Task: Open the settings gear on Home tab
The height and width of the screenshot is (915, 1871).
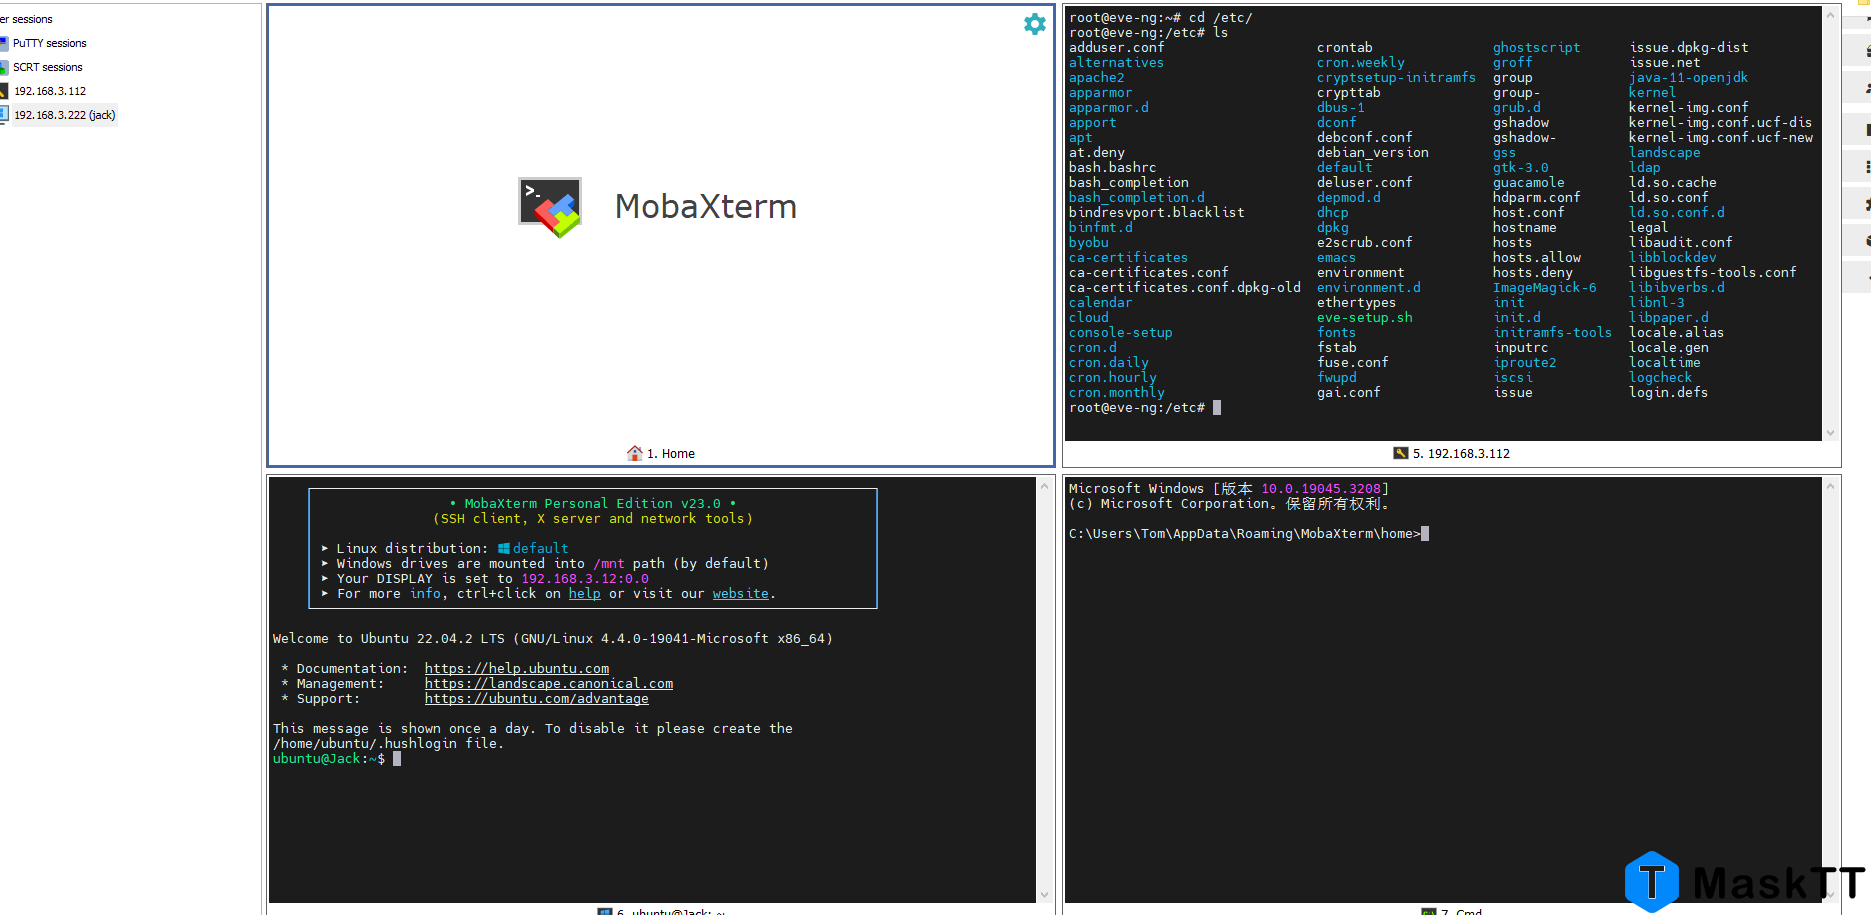Action: pos(1035,24)
